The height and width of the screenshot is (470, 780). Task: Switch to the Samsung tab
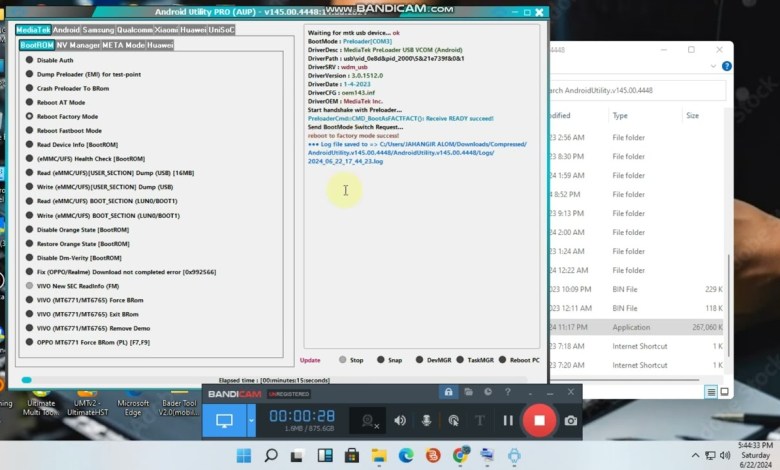point(99,30)
